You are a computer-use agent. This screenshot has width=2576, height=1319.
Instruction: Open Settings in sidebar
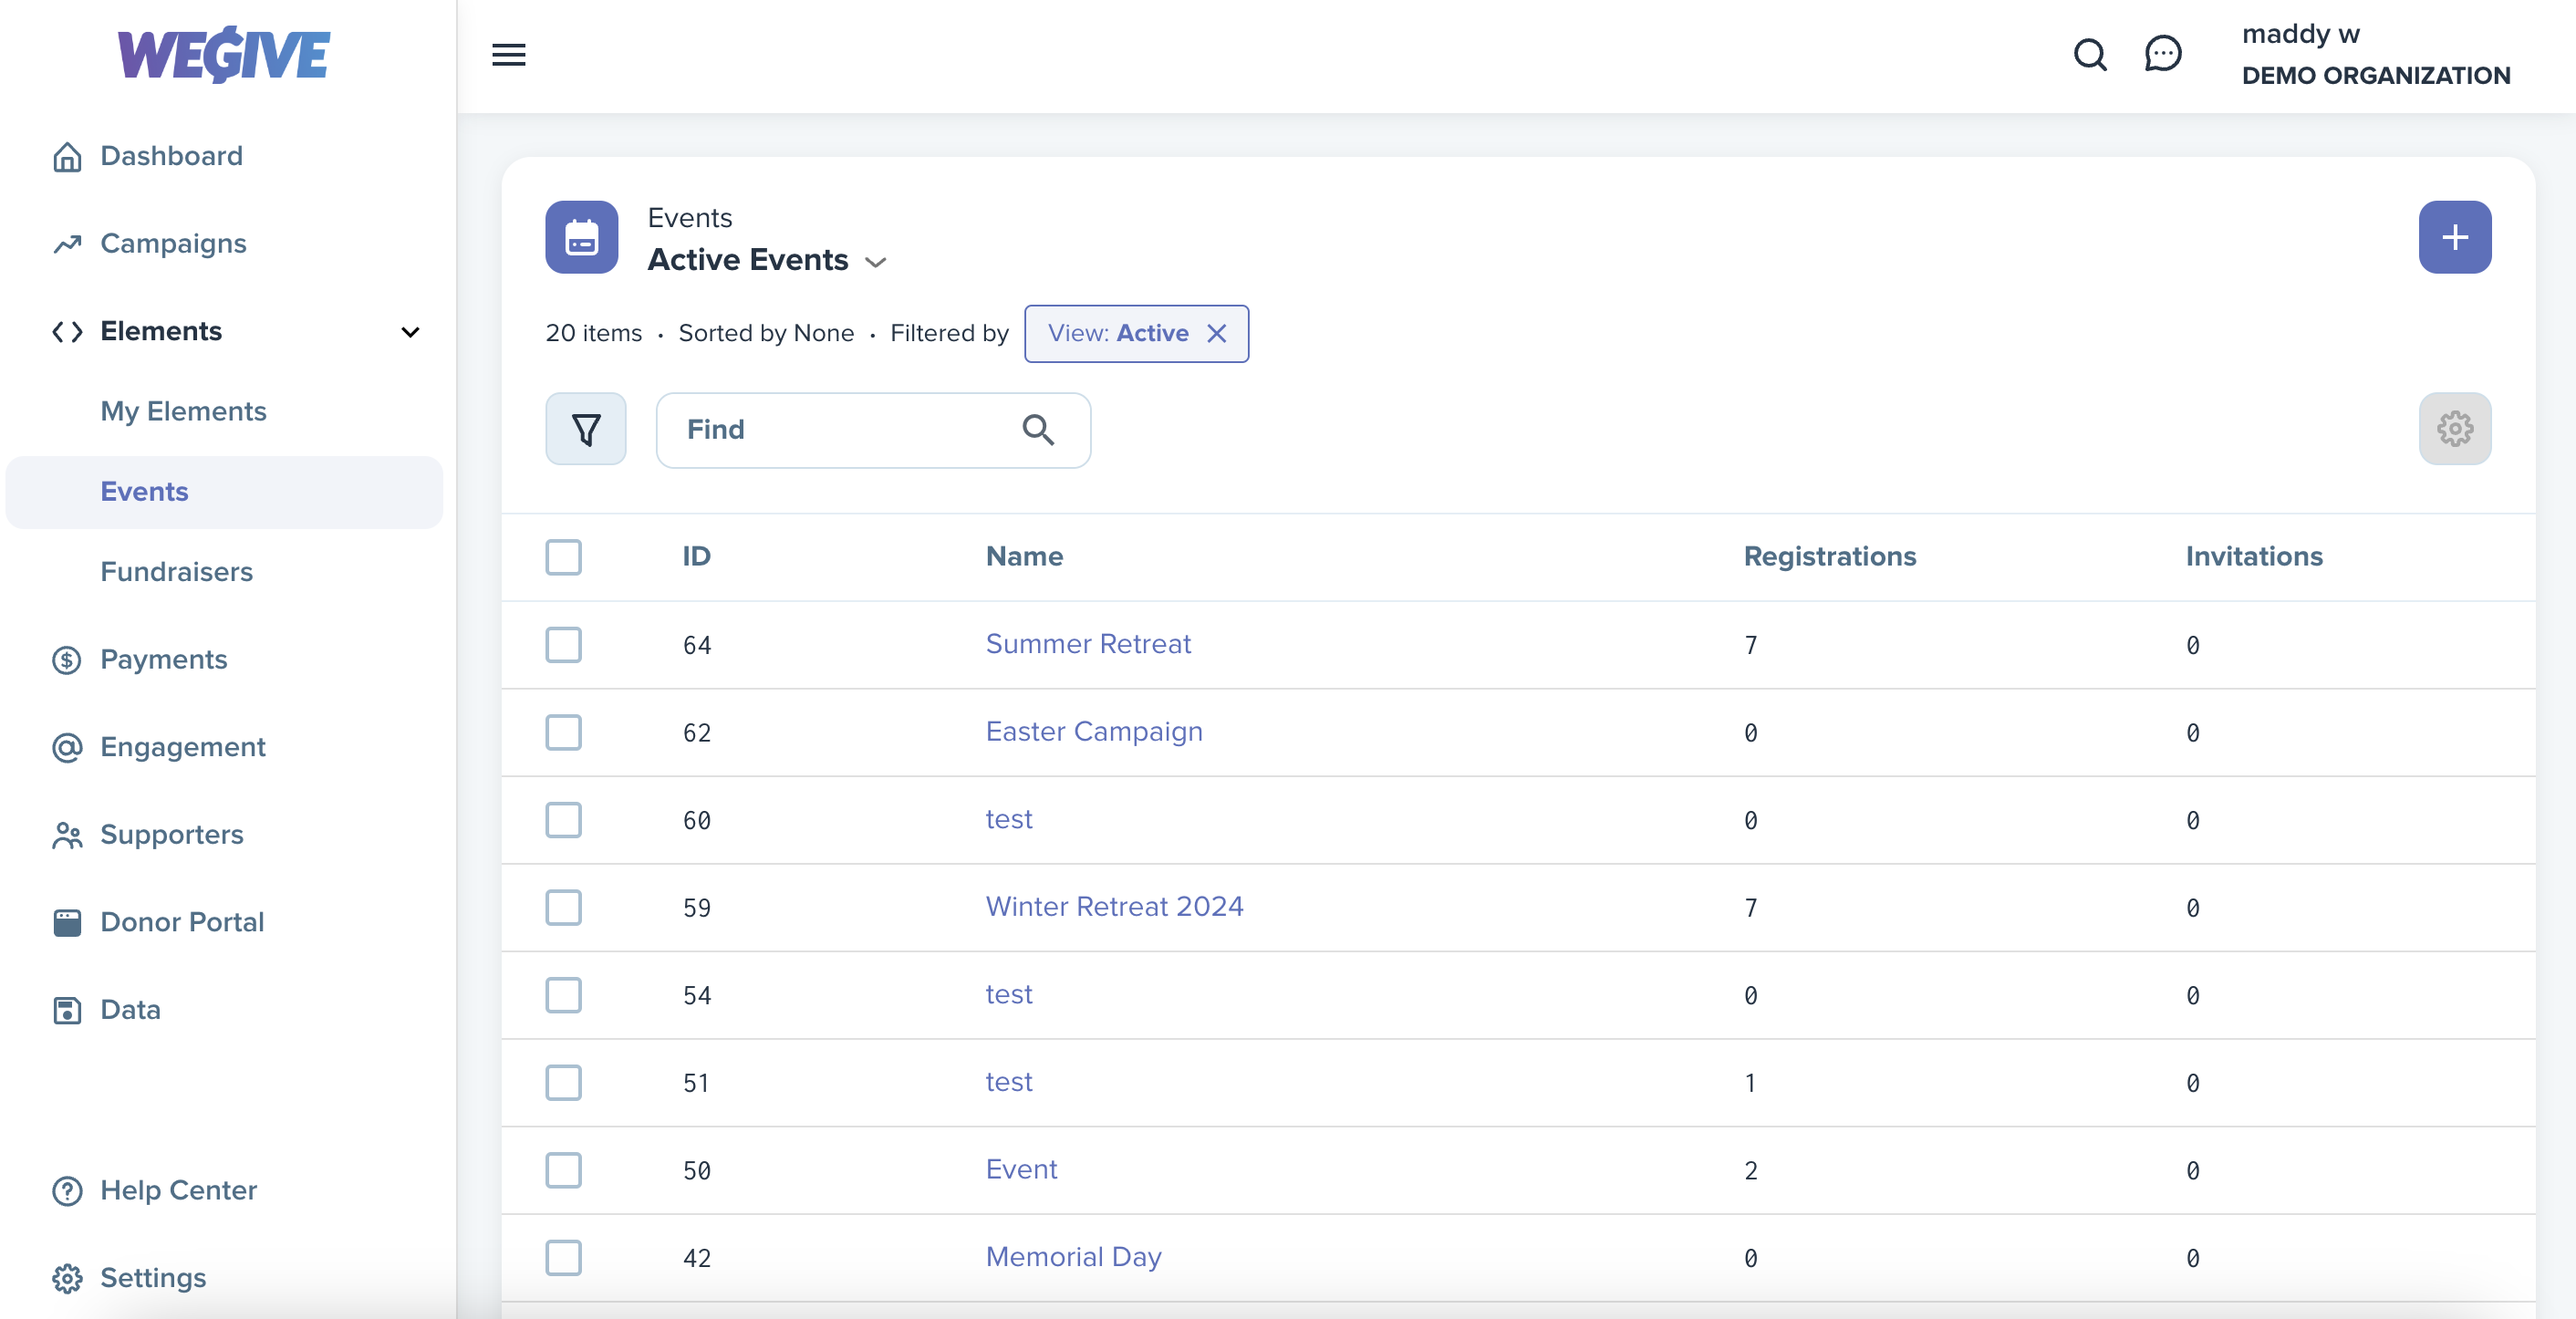153,1279
